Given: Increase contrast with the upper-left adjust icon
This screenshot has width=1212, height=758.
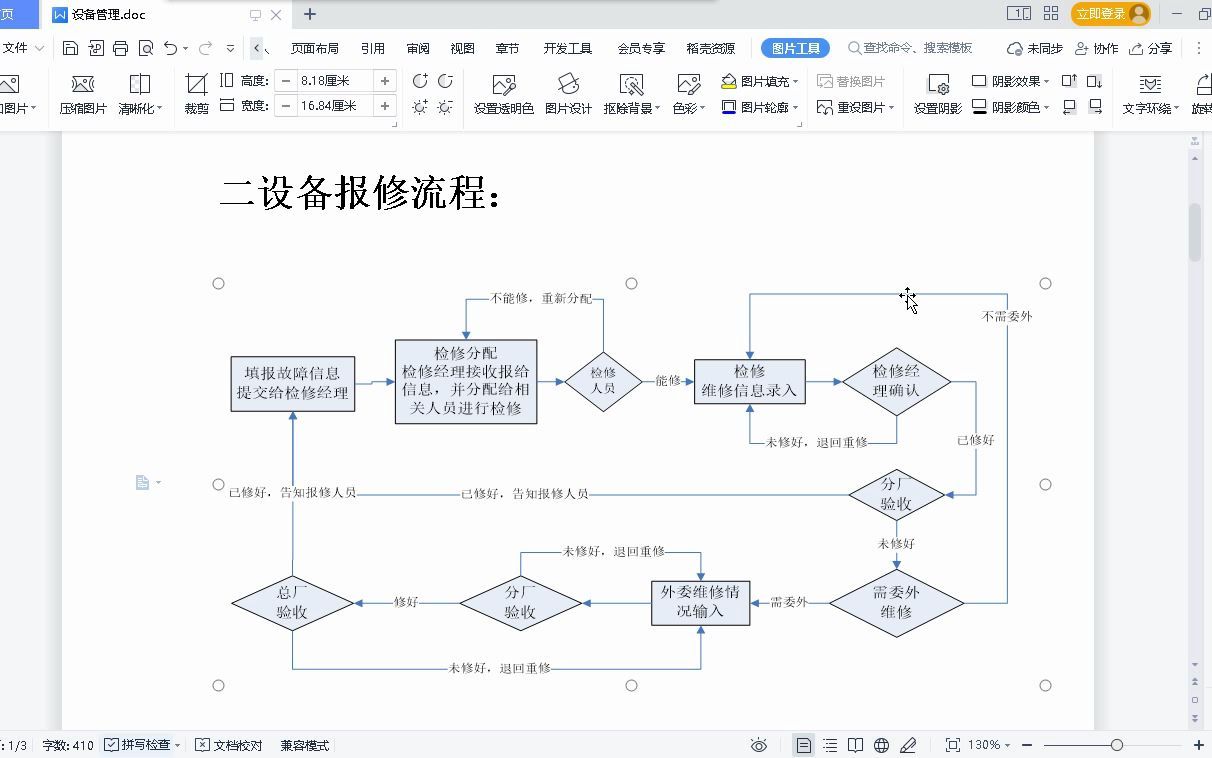Looking at the screenshot, I should [420, 81].
